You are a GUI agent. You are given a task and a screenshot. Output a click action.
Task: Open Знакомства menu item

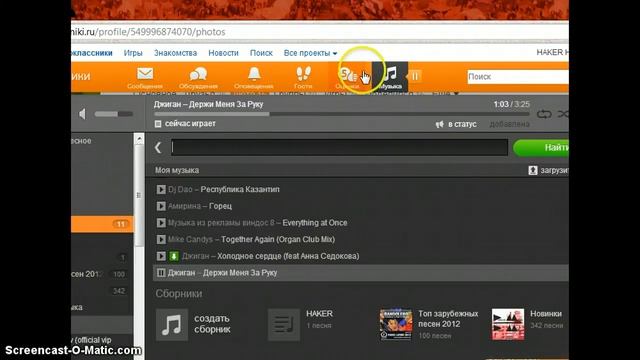(176, 53)
